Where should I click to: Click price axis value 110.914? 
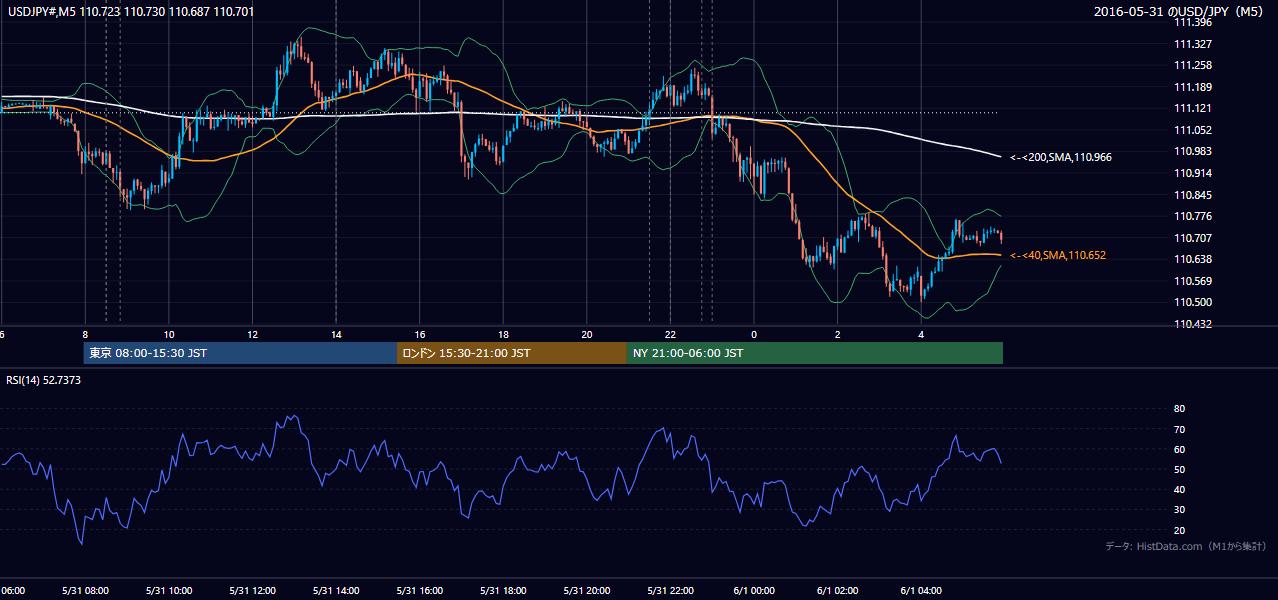click(x=1191, y=173)
